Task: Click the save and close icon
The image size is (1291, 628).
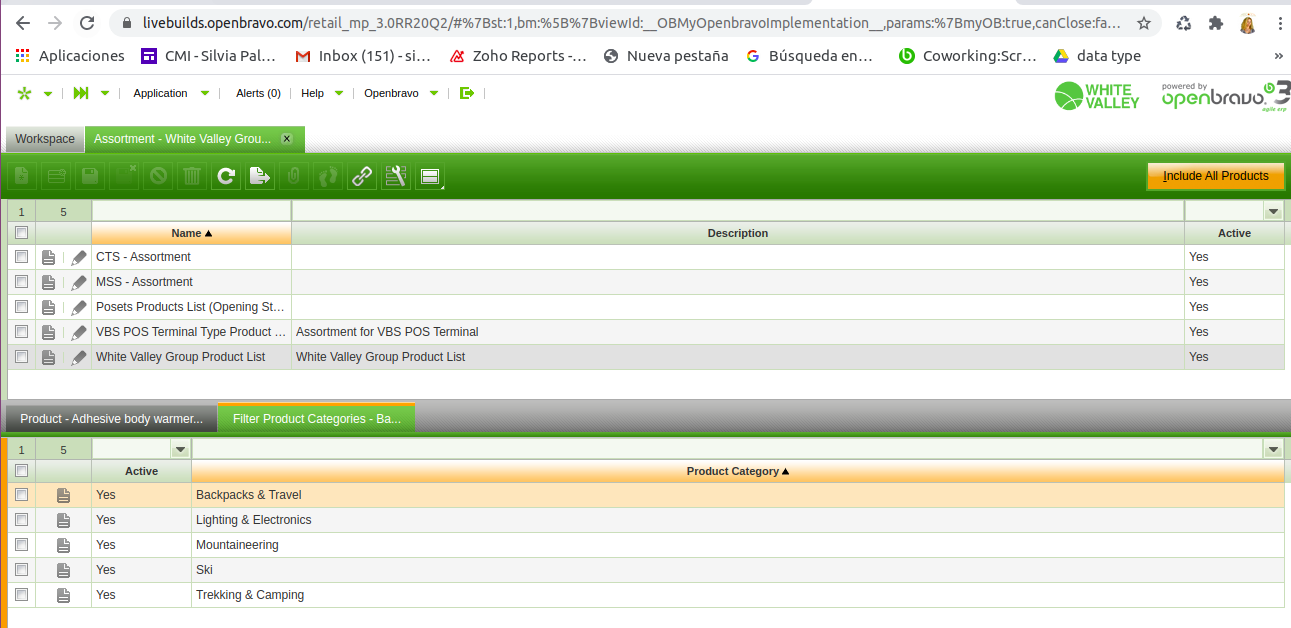Action: click(124, 176)
